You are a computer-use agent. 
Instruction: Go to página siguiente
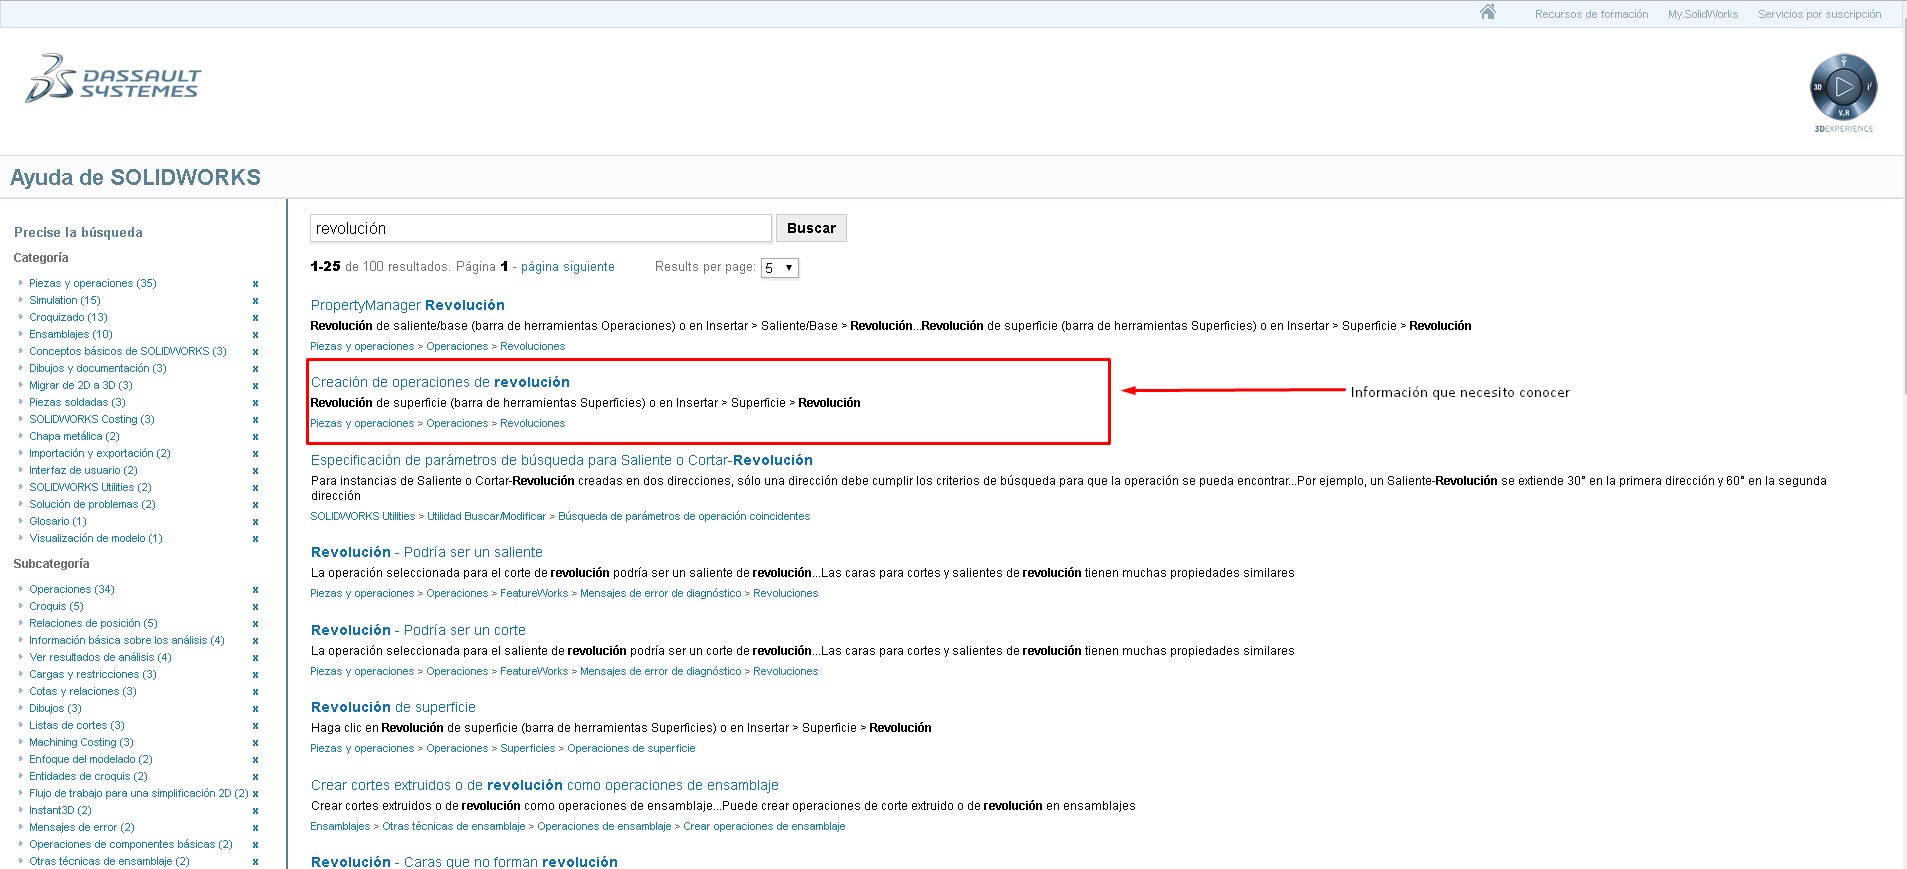(x=567, y=267)
